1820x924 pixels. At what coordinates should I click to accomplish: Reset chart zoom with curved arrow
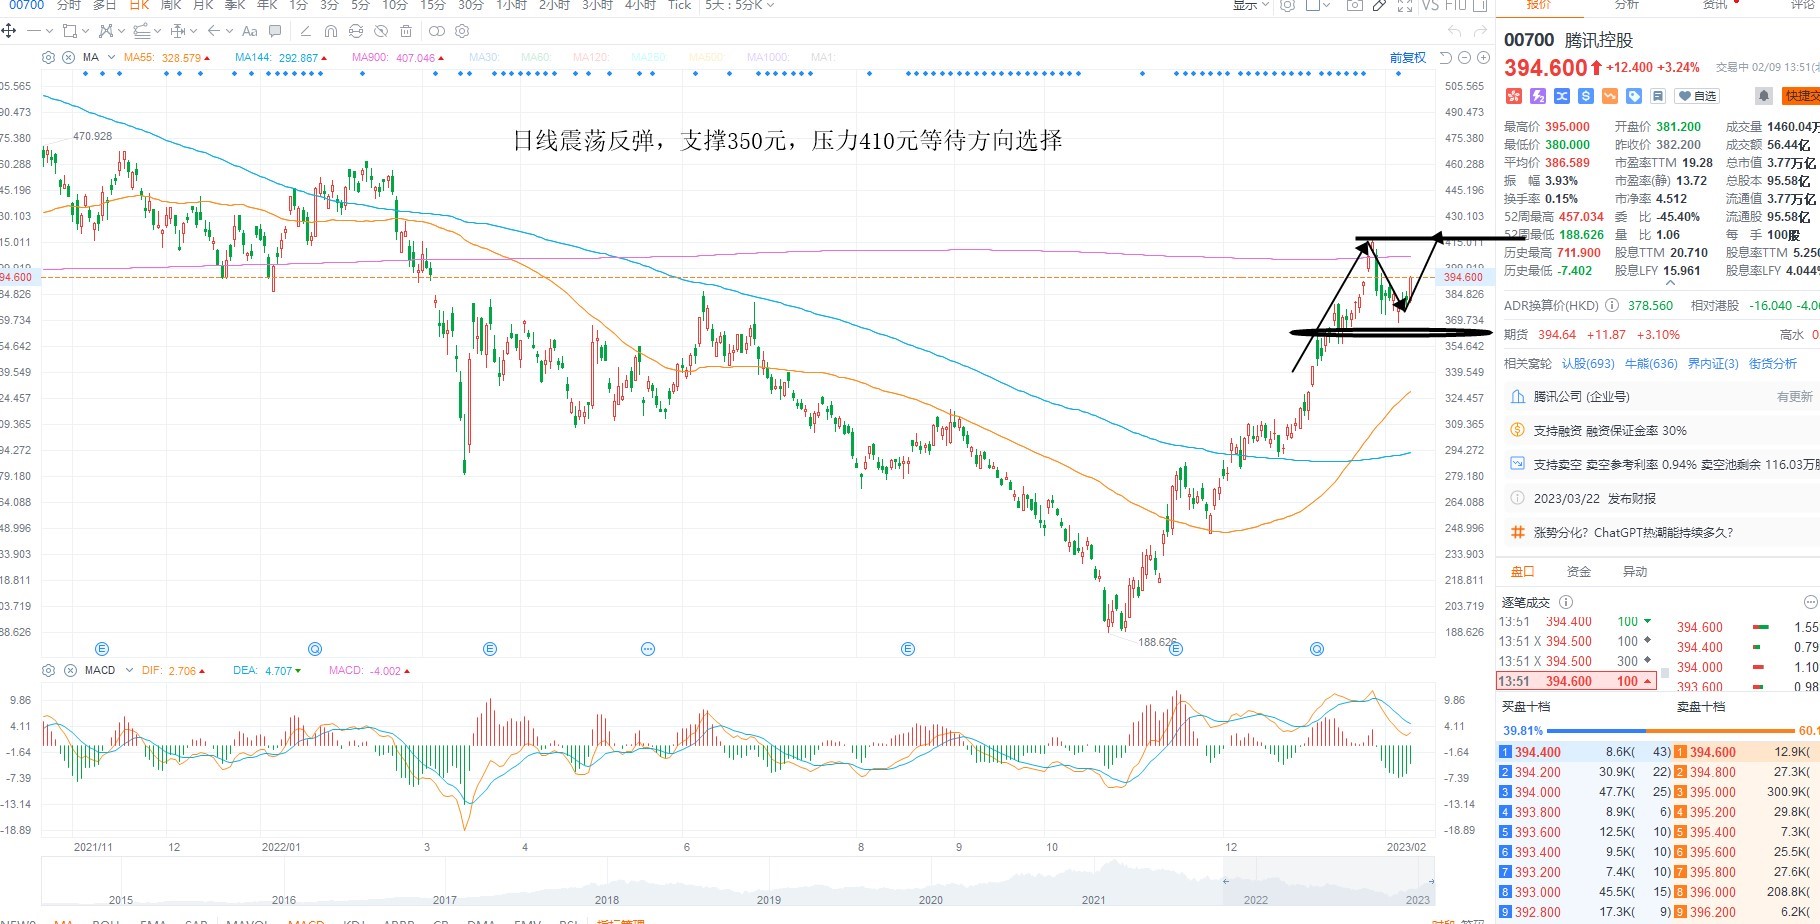pyautogui.click(x=1445, y=58)
